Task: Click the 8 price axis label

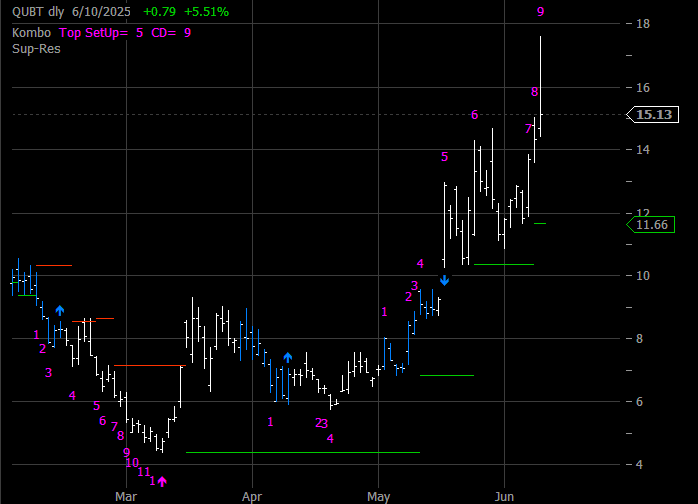Action: tap(639, 339)
